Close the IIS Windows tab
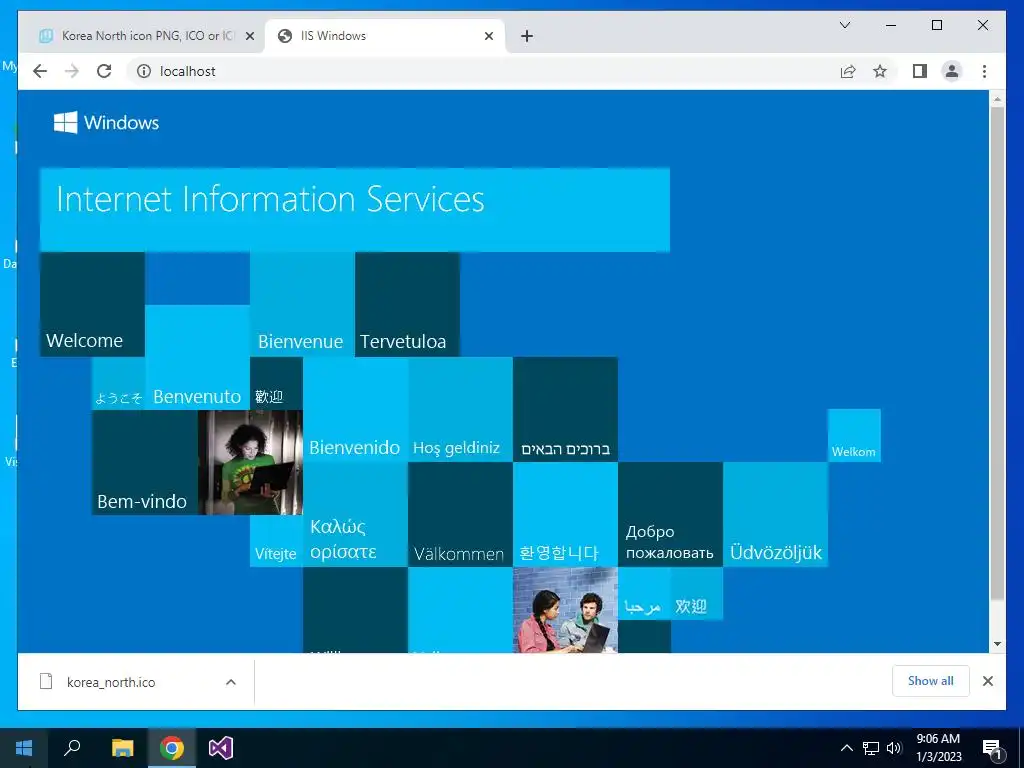Image resolution: width=1024 pixels, height=768 pixels. pos(488,36)
